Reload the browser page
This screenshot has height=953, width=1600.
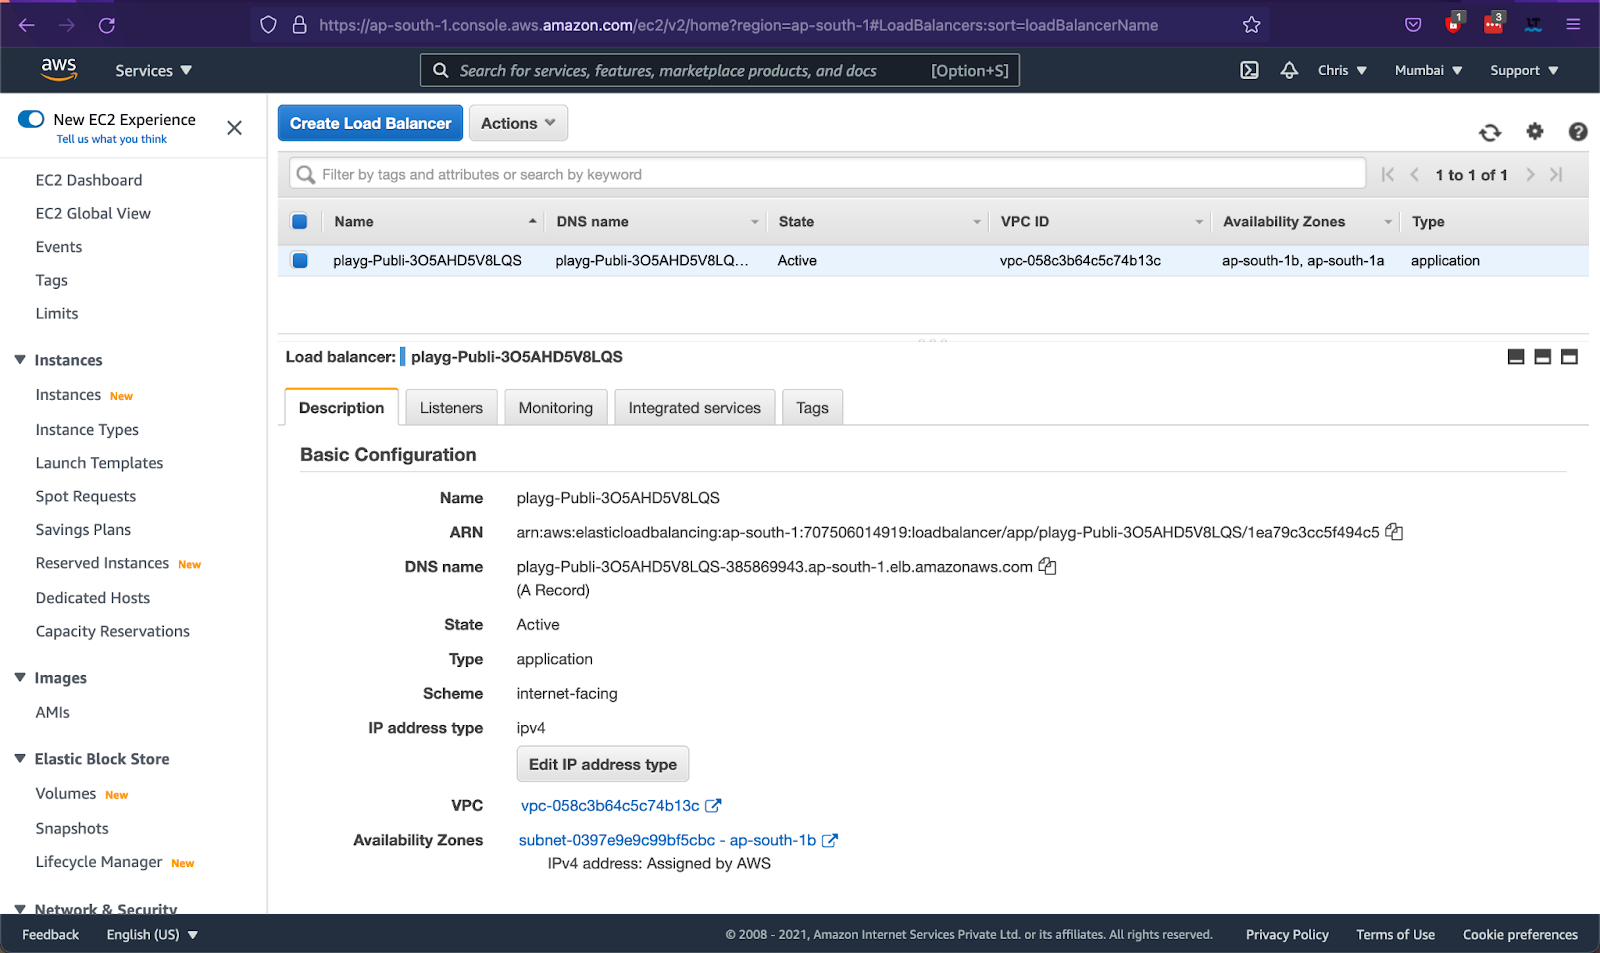tap(107, 25)
